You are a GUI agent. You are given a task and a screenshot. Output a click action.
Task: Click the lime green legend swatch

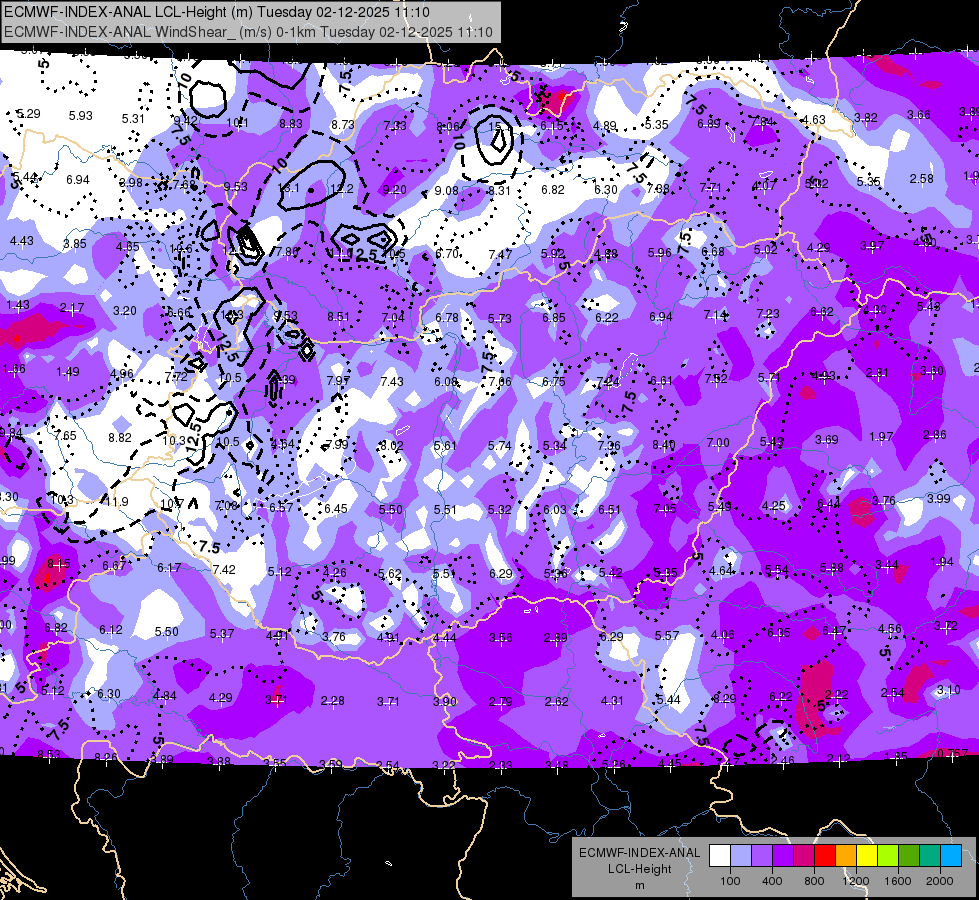888,856
